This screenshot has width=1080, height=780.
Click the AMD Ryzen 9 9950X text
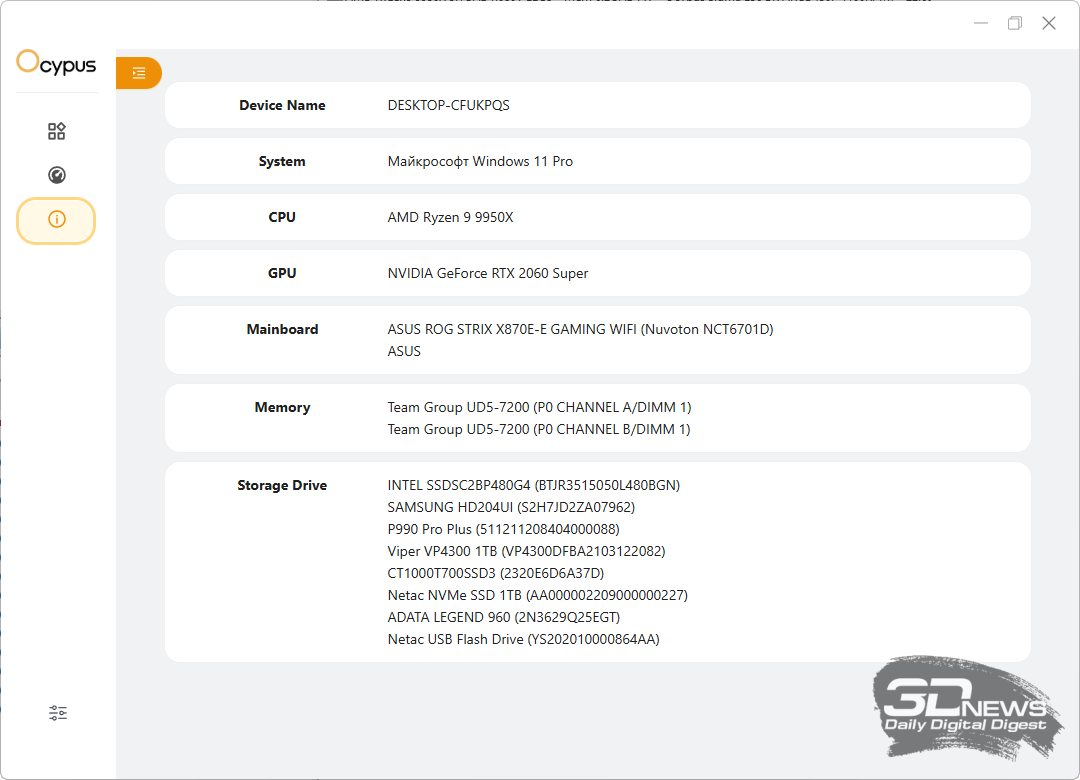[450, 217]
